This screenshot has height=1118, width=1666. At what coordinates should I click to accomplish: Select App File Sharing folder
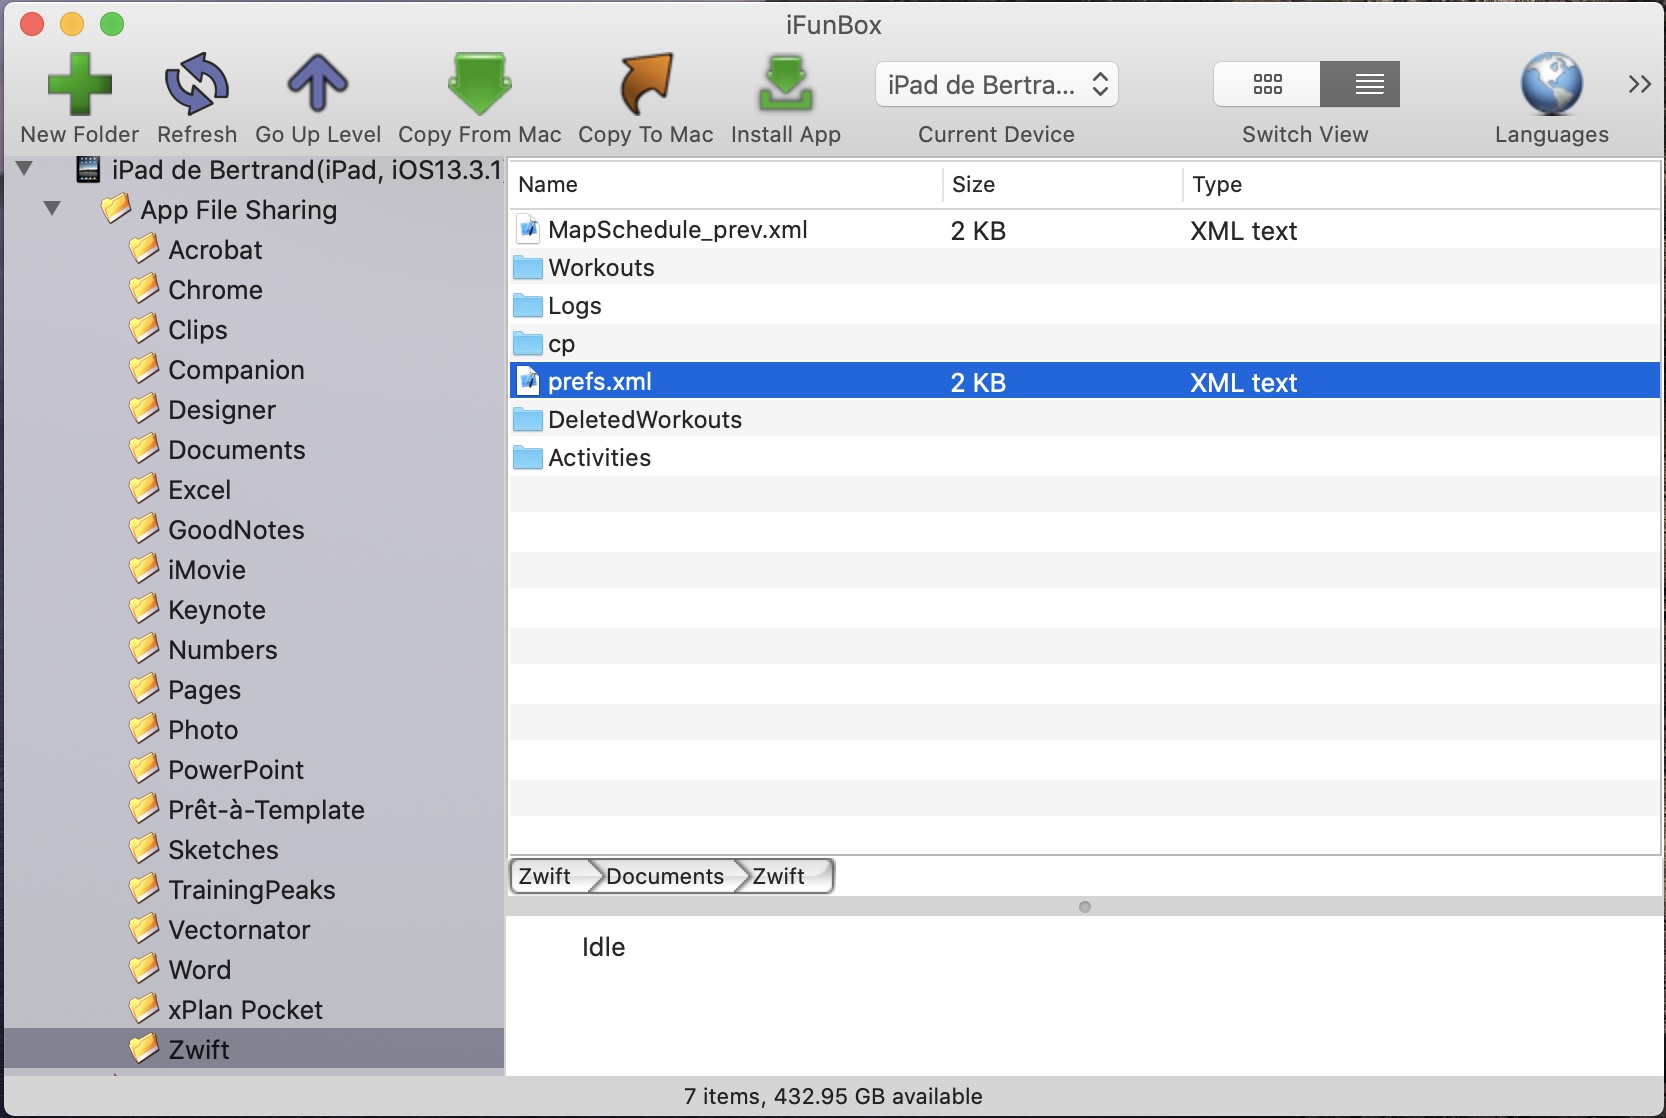[x=219, y=210]
